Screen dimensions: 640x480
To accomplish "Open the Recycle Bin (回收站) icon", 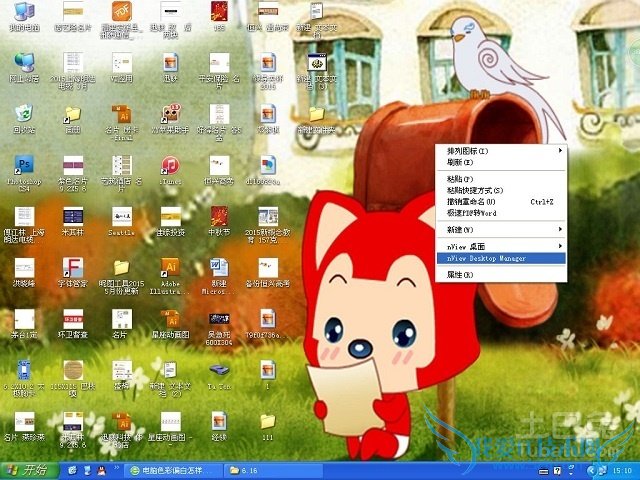I will (x=24, y=114).
